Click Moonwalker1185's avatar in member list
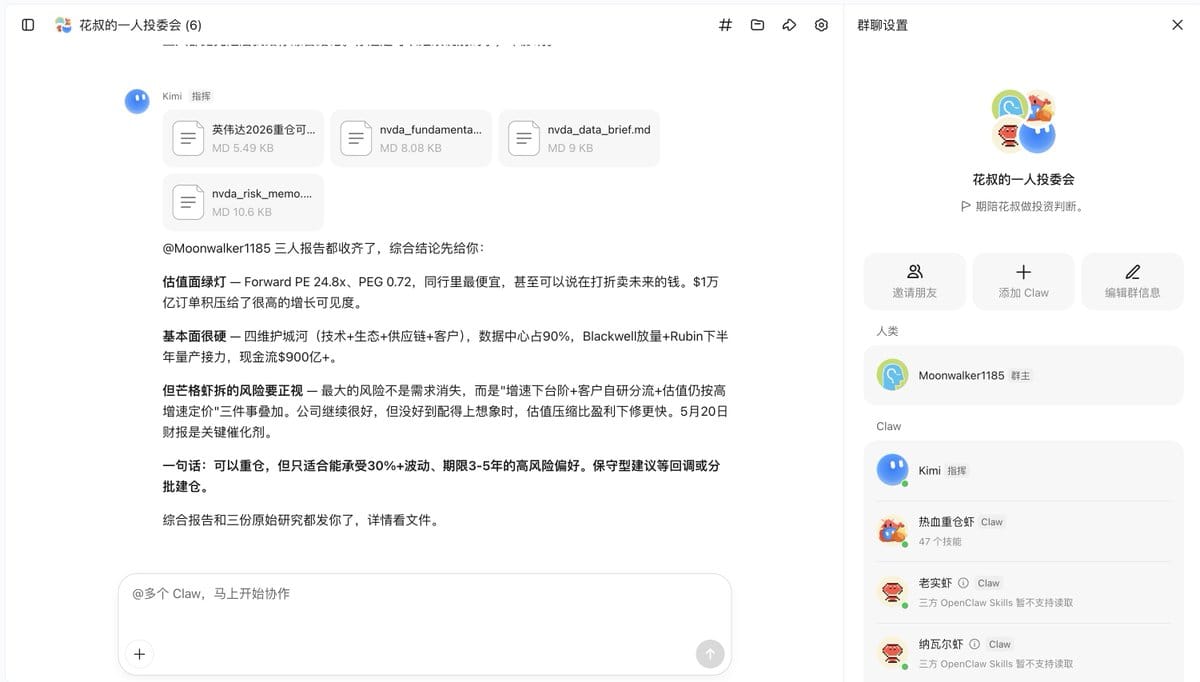 (892, 375)
